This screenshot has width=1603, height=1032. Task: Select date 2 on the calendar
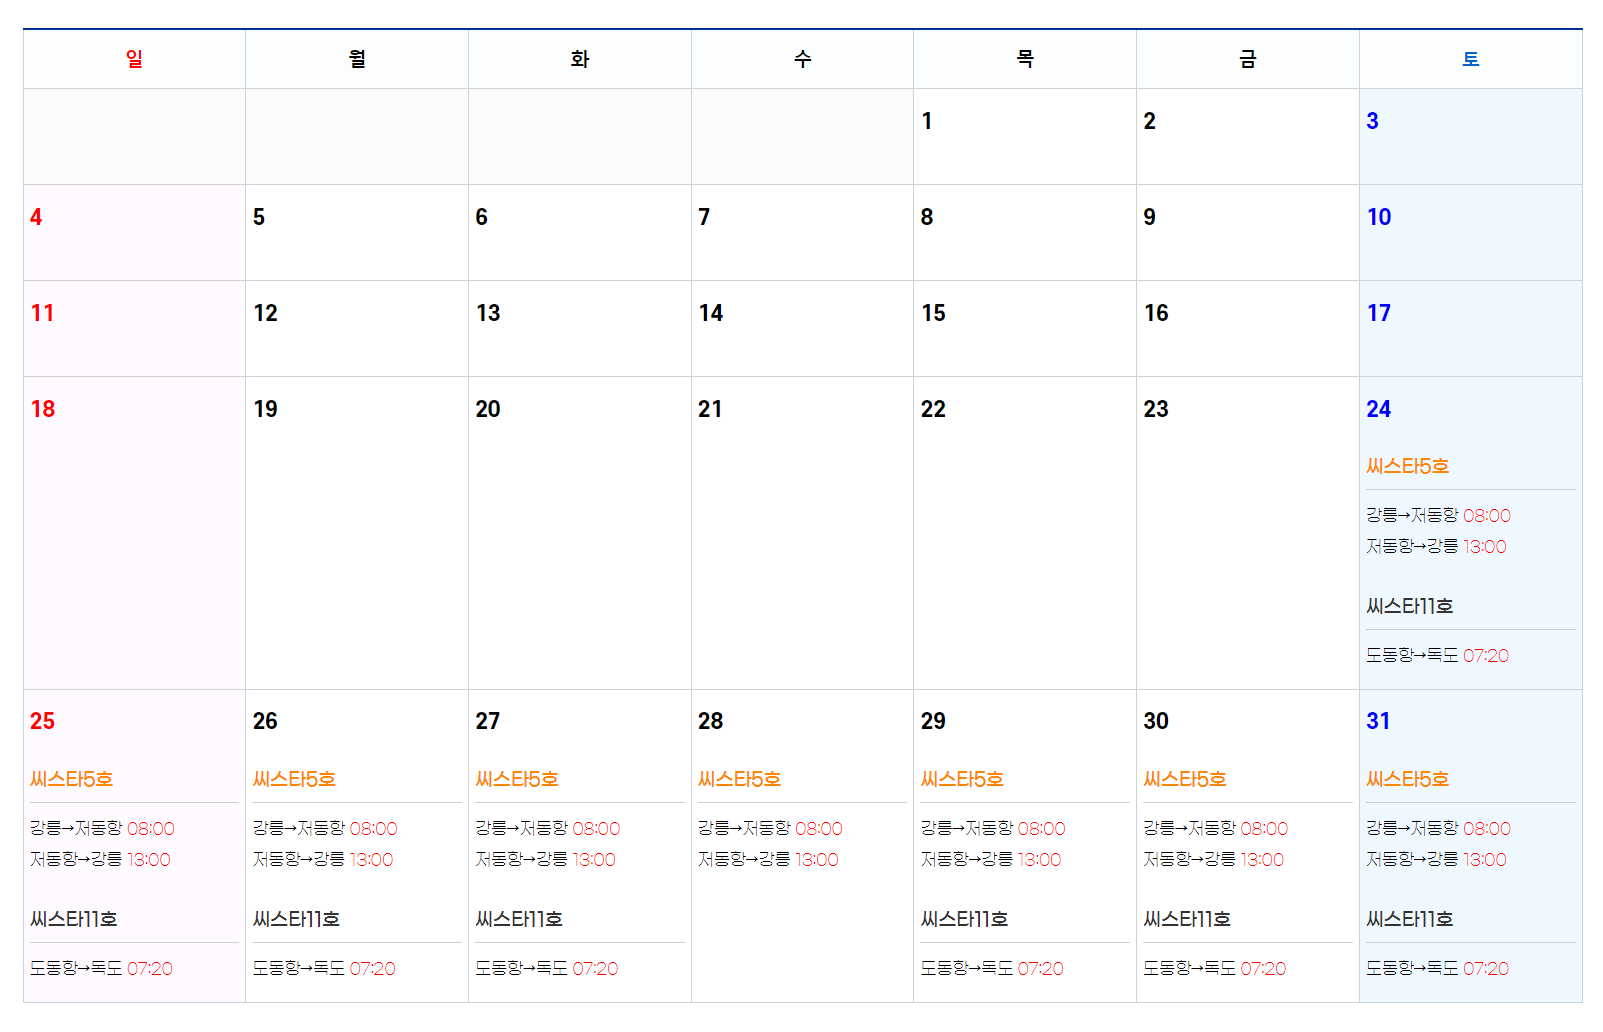[x=1150, y=121]
